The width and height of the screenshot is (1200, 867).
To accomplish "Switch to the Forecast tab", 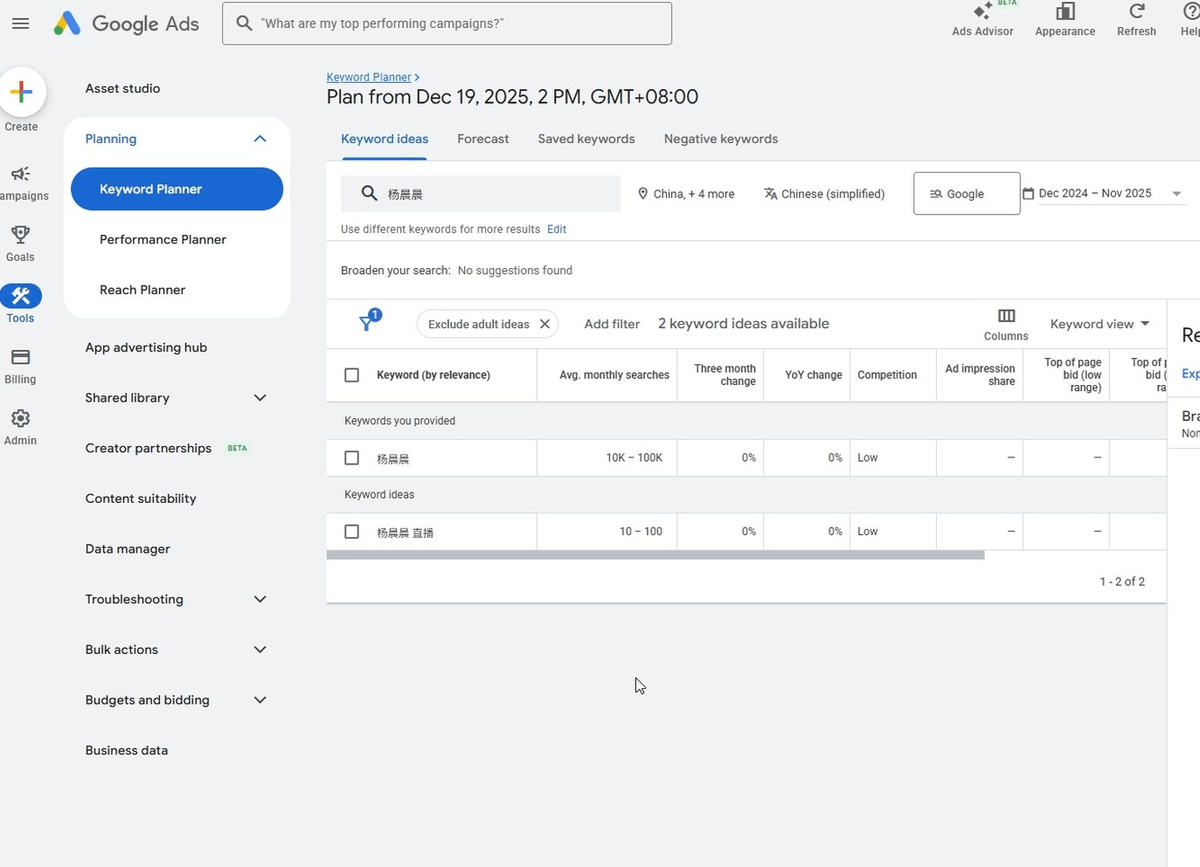I will click(483, 139).
